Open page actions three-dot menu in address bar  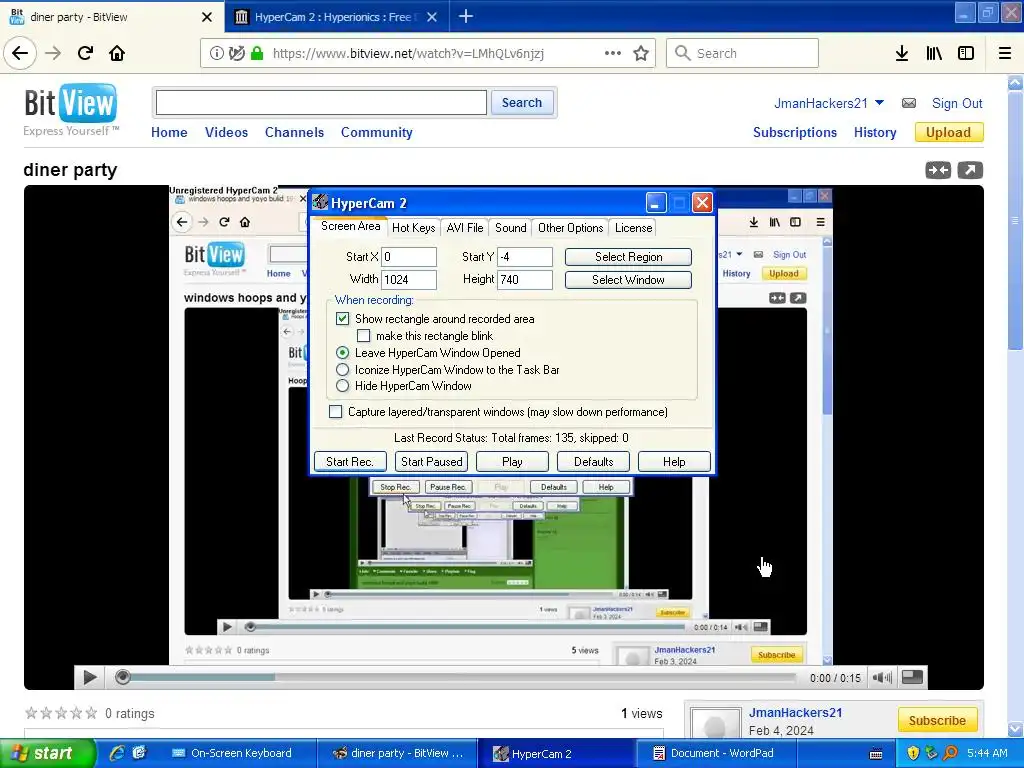click(613, 53)
